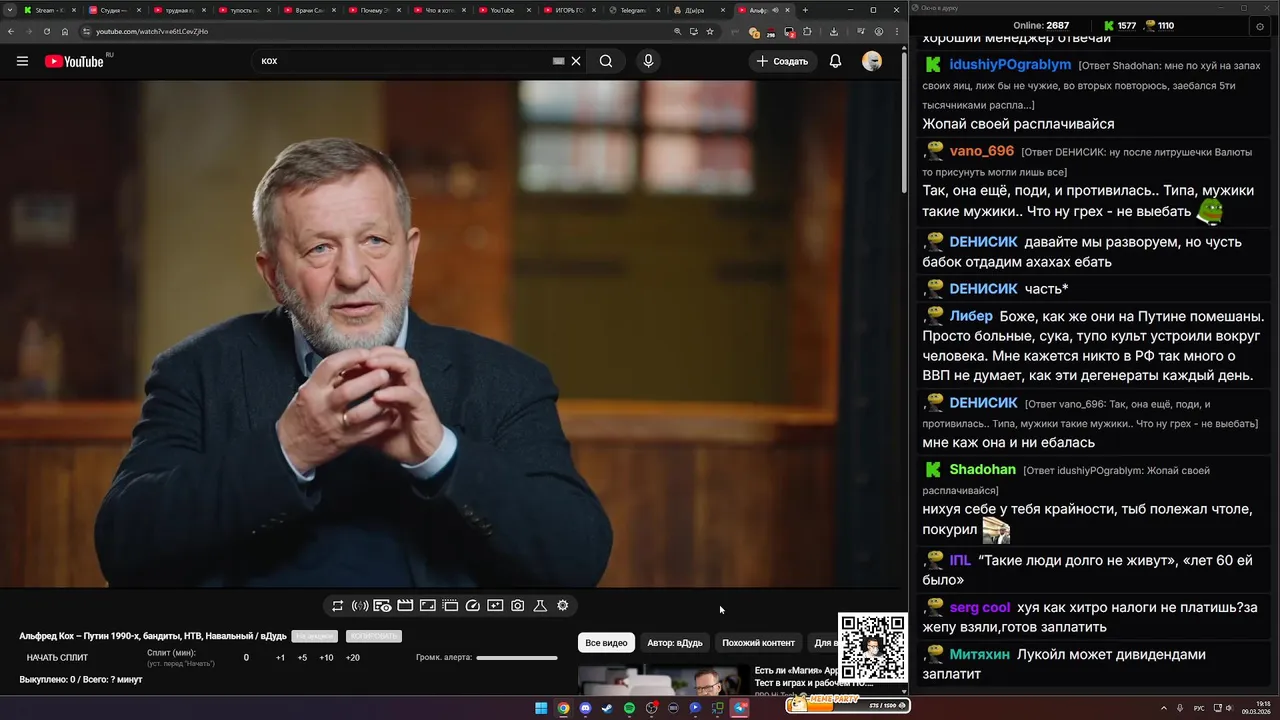Viewport: 1280px width, 720px height.
Task: Go back with browser back arrow
Action: coord(11,31)
